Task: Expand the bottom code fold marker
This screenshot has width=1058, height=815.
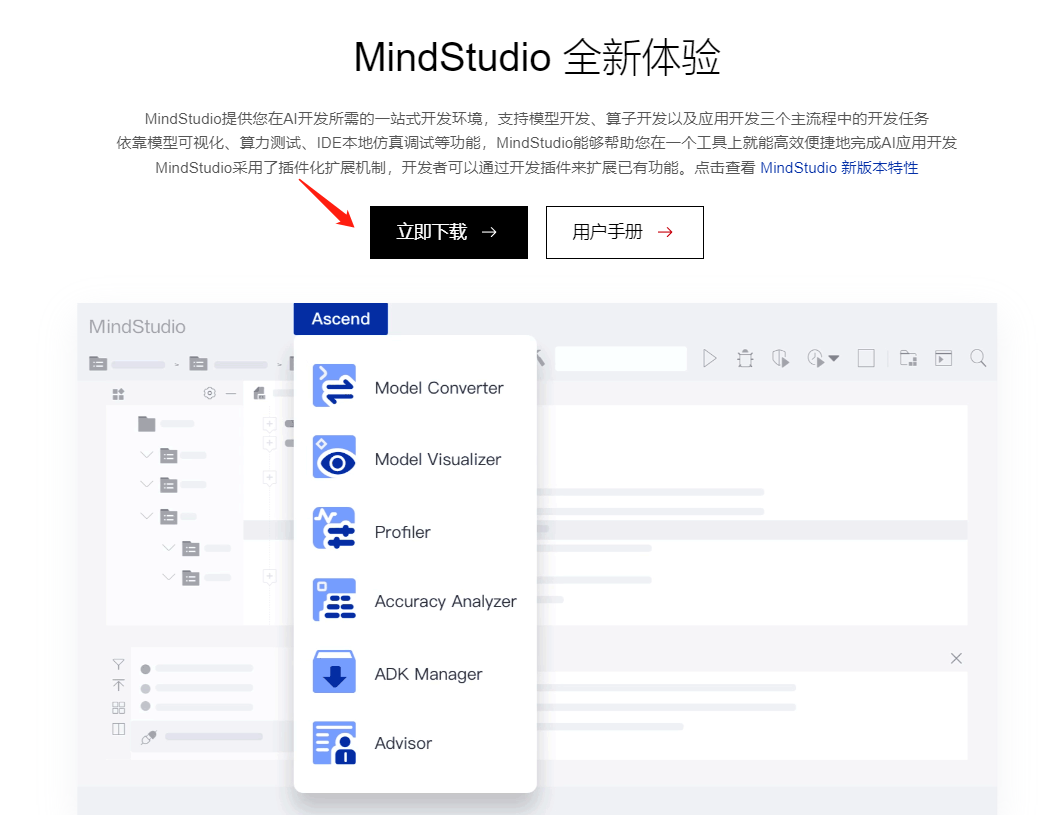Action: pos(269,576)
